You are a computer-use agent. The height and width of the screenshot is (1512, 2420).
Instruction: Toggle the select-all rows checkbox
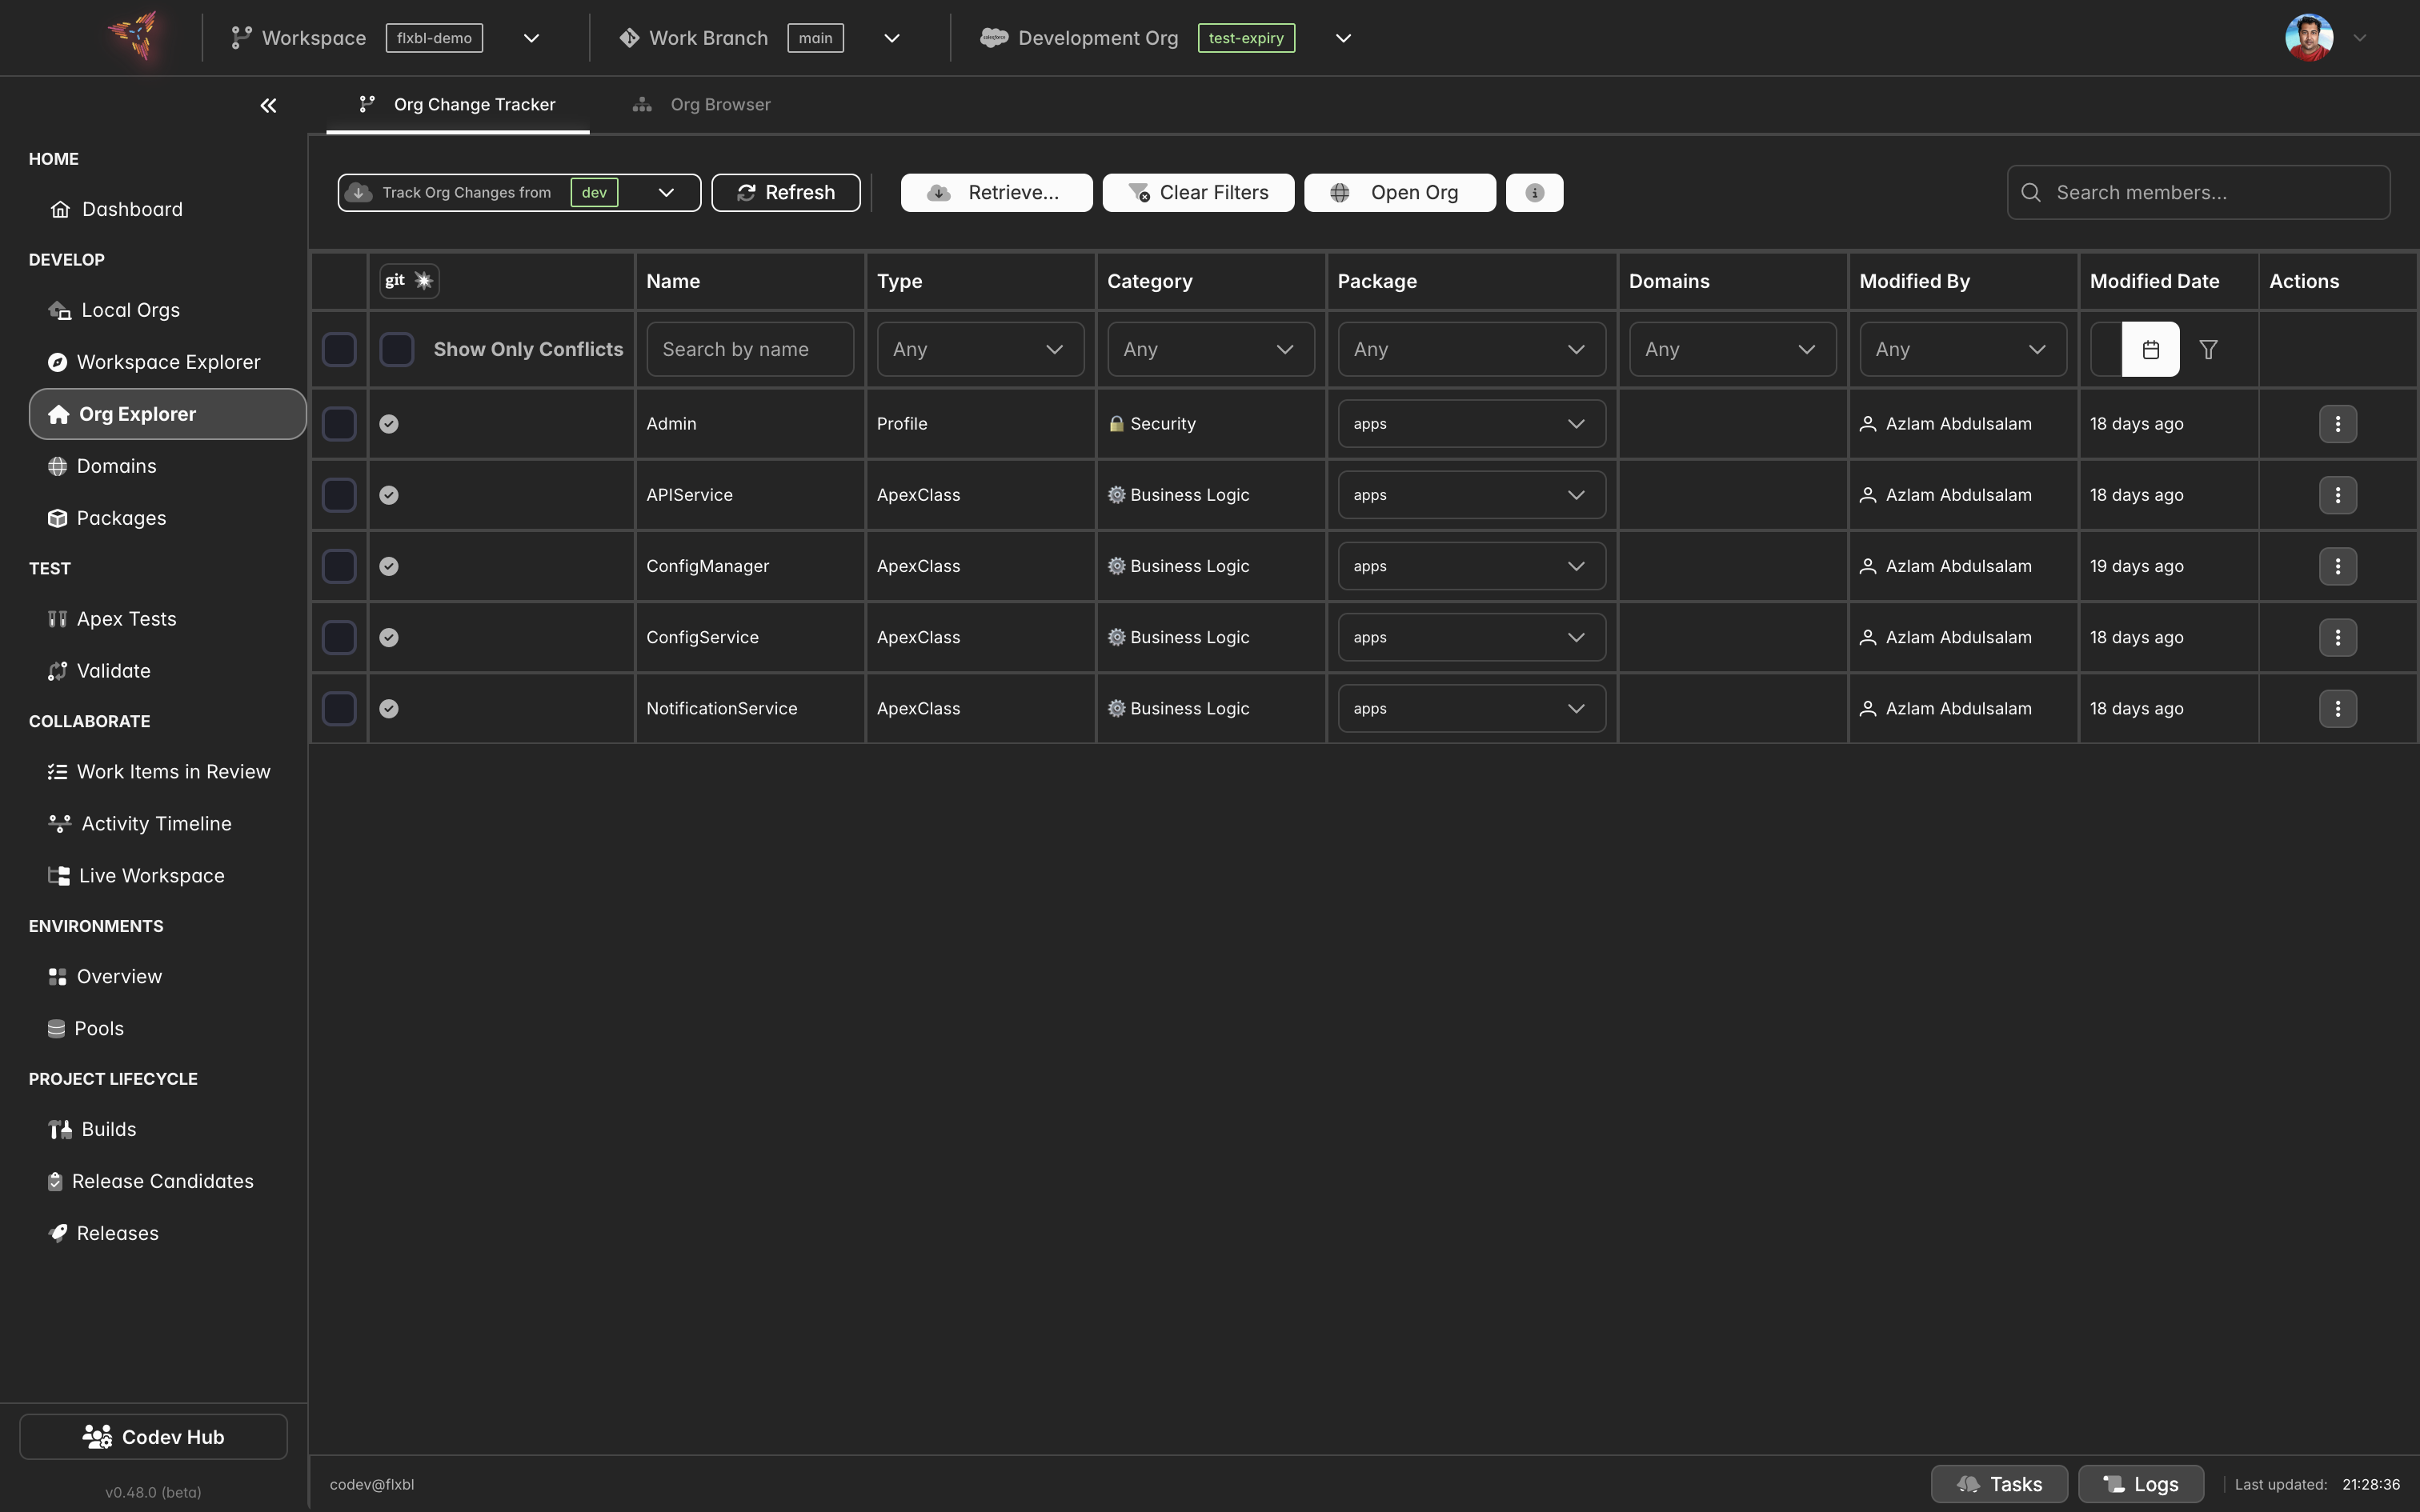339,349
